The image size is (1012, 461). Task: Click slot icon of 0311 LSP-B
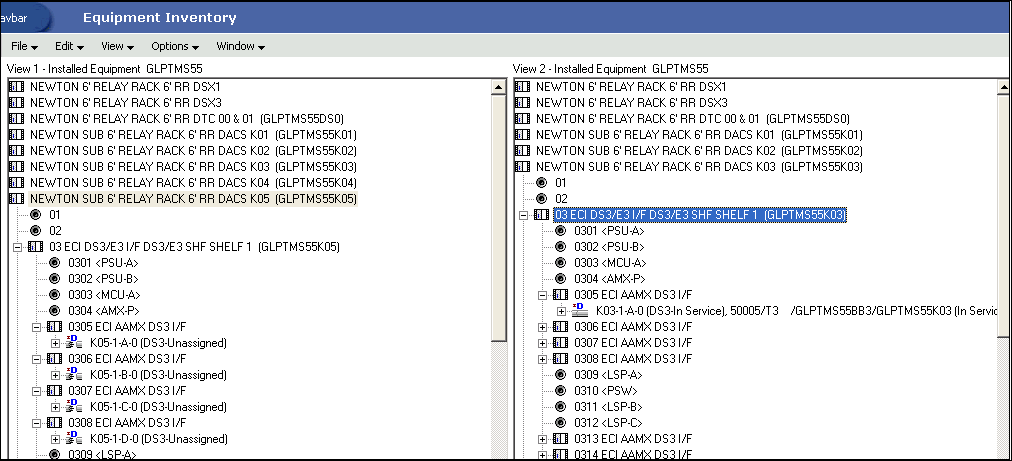(562, 407)
